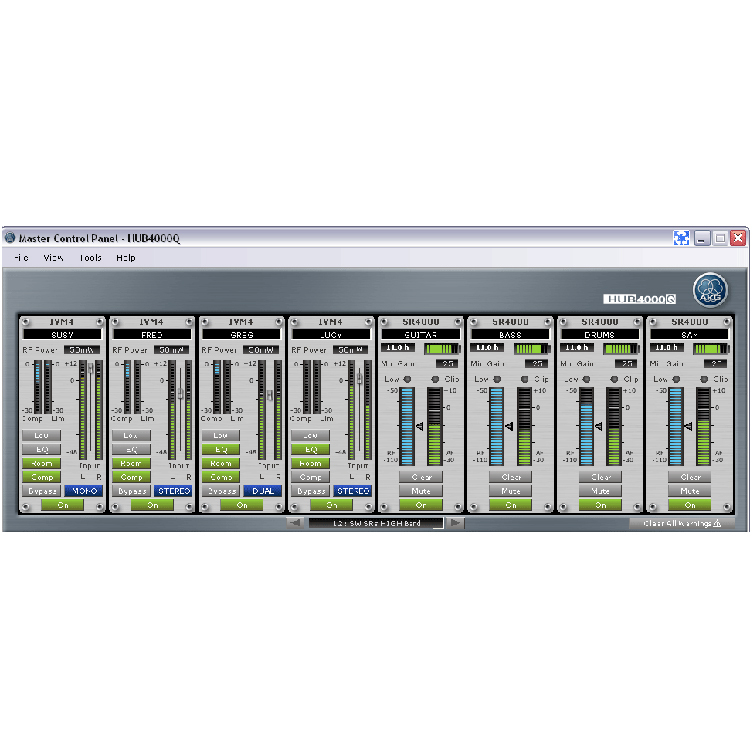This screenshot has width=755, height=755.
Task: Click the SAX Clip warning LED
Action: pyautogui.click(x=704, y=379)
